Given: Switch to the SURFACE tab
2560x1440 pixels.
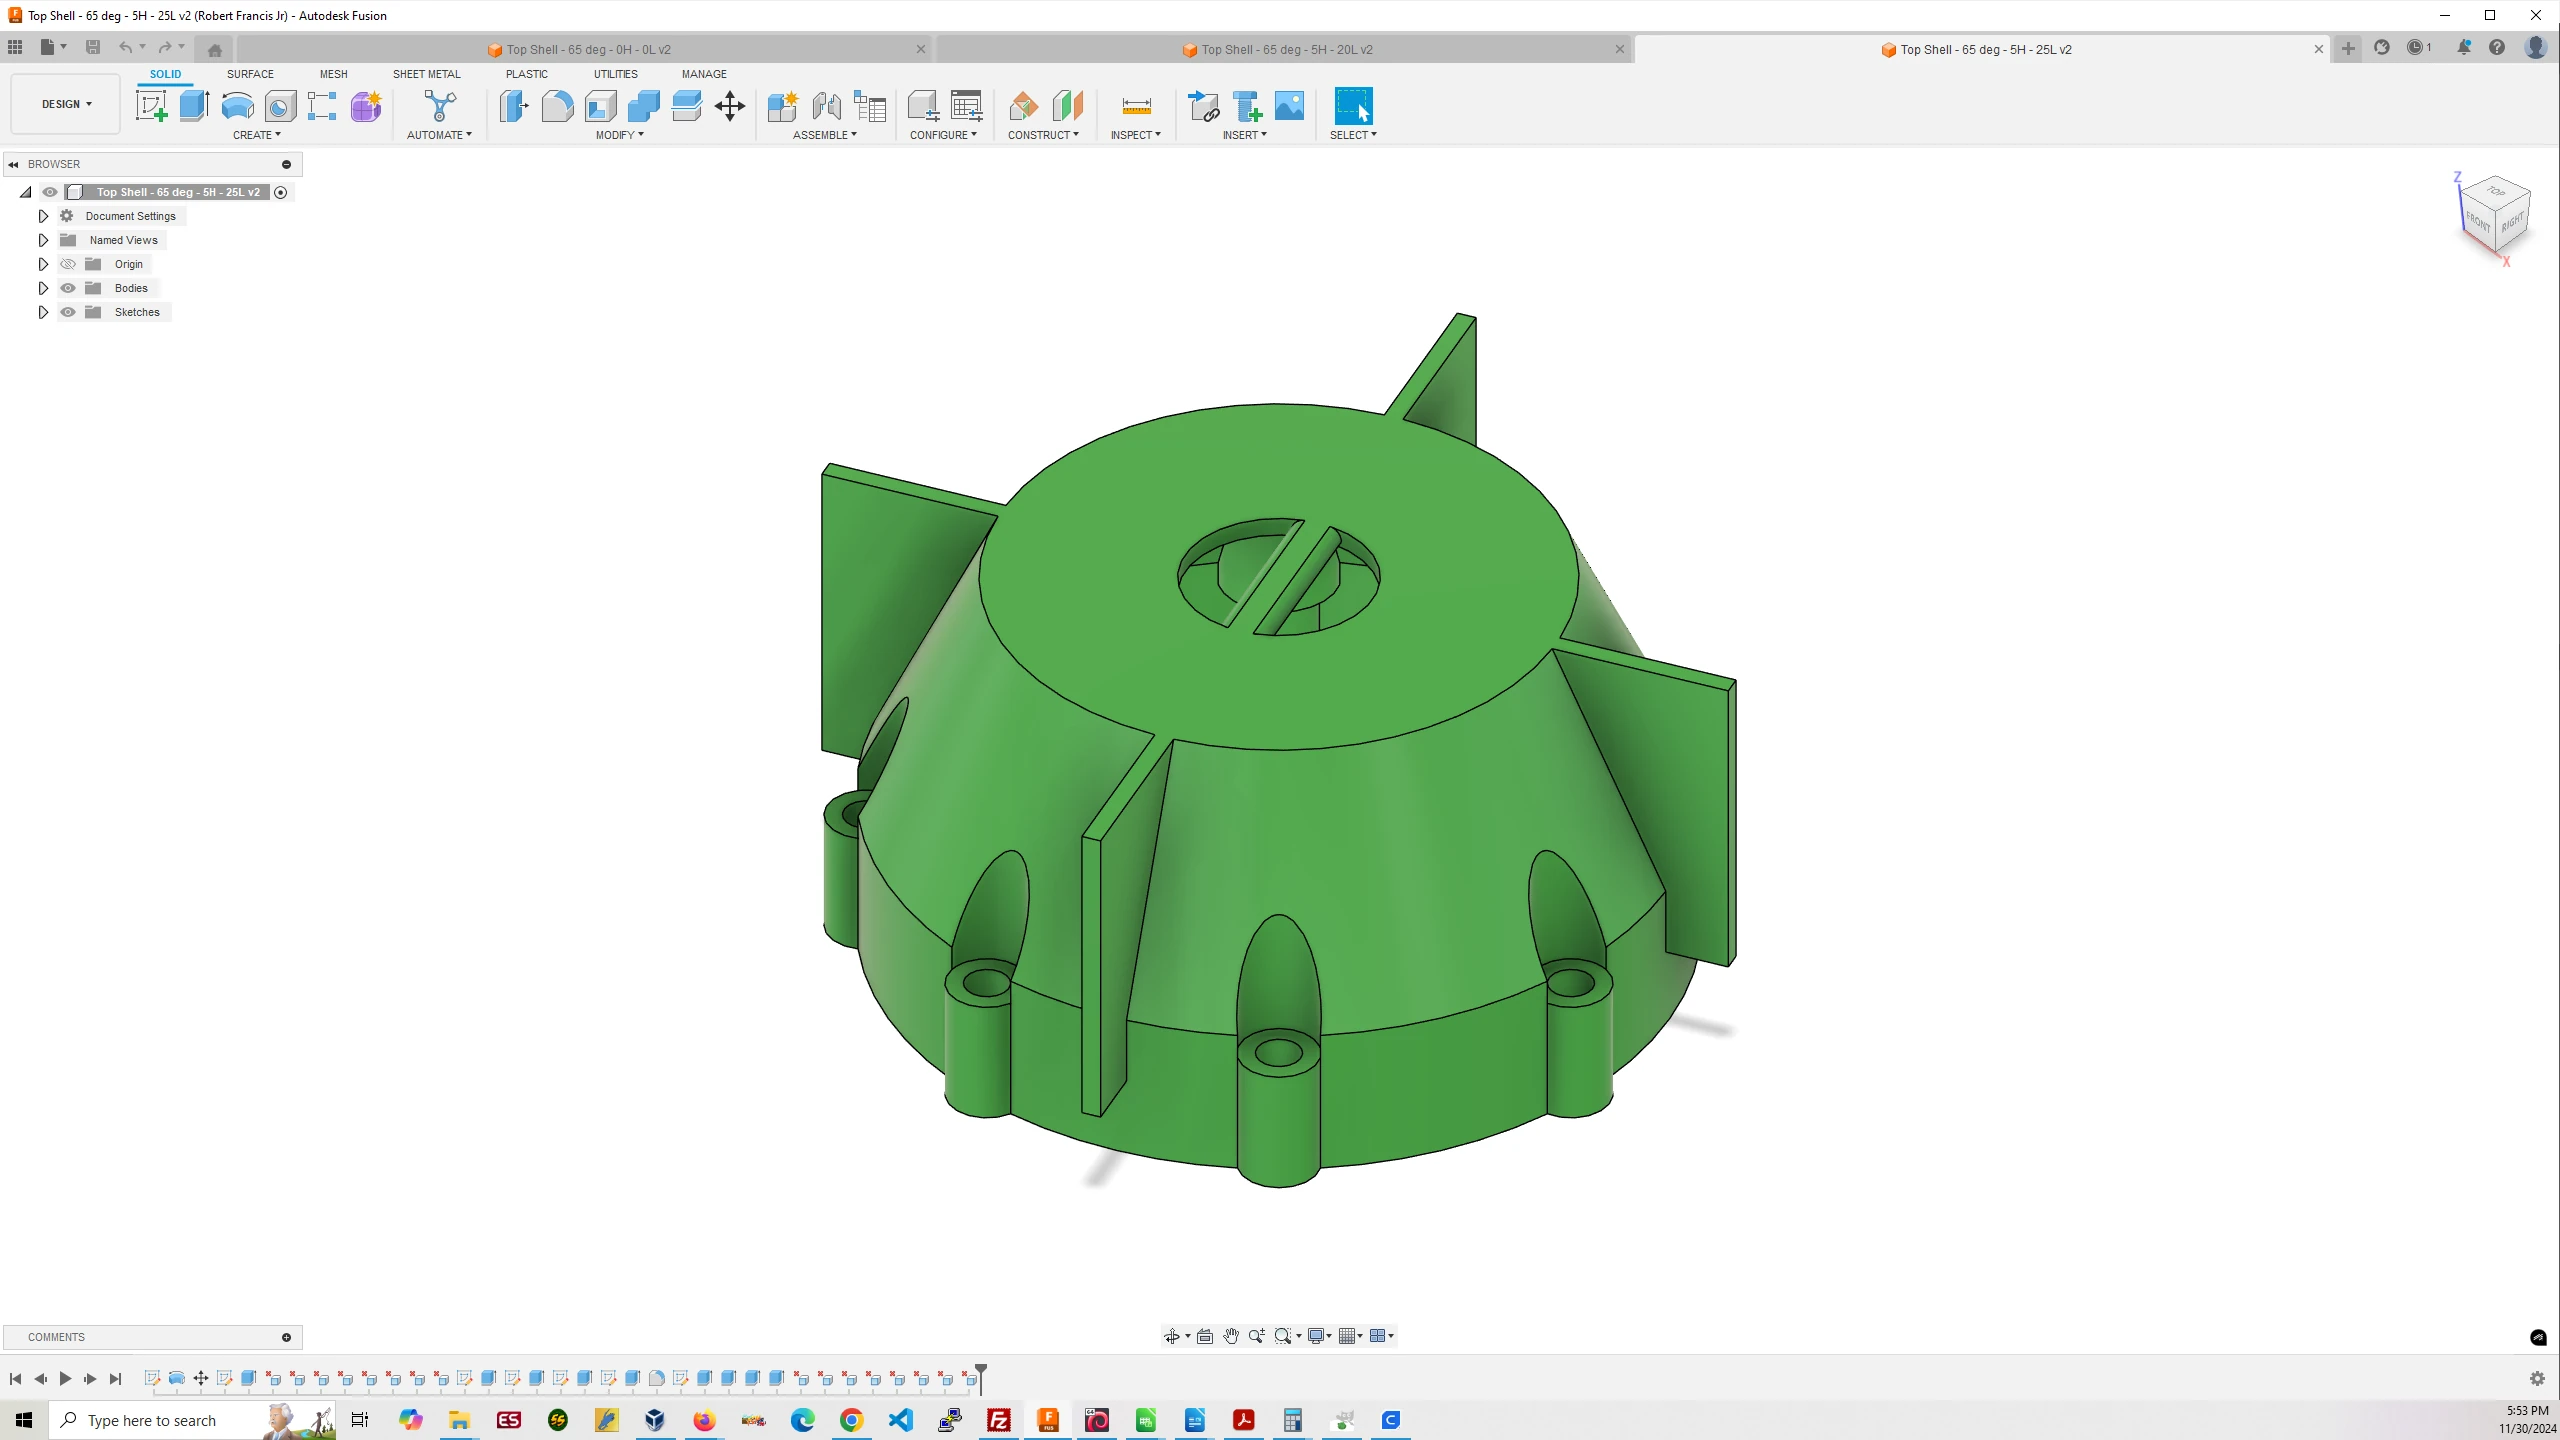Looking at the screenshot, I should tap(250, 74).
